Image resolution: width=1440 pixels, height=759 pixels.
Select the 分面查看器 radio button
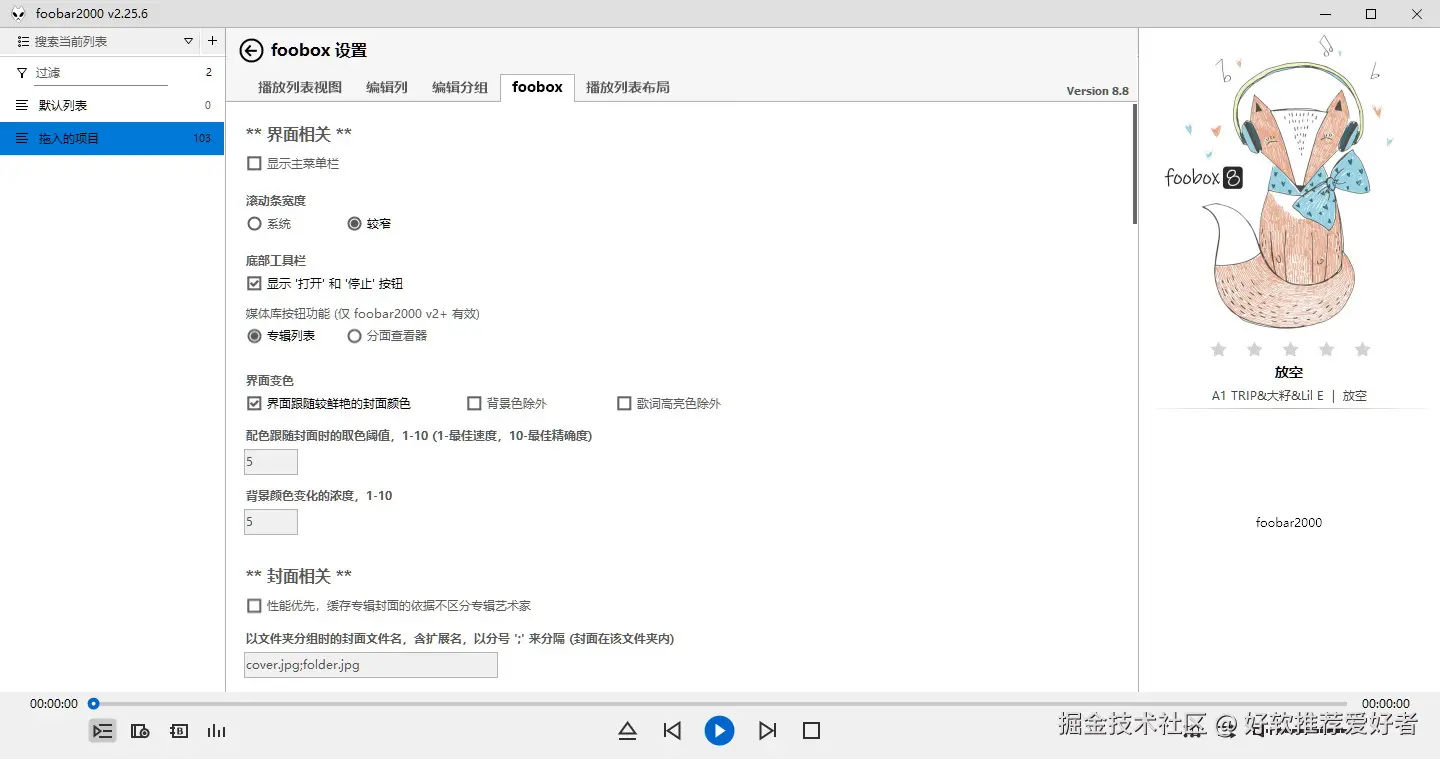tap(354, 336)
